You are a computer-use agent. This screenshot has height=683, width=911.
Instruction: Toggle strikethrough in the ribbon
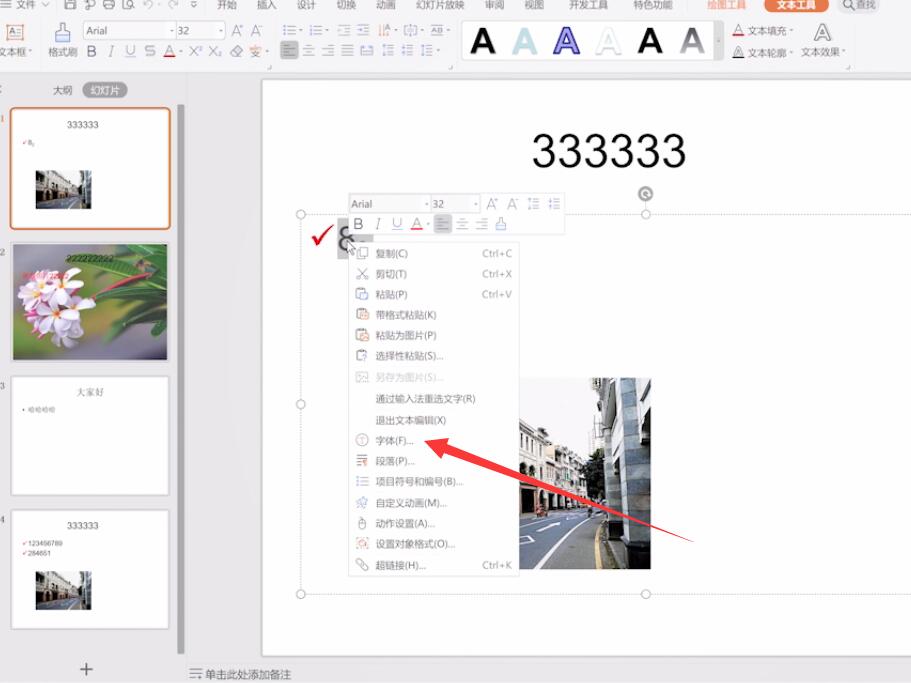click(150, 52)
